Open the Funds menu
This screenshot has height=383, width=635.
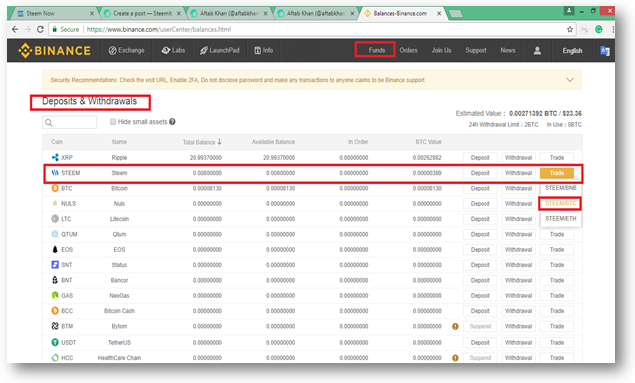376,50
